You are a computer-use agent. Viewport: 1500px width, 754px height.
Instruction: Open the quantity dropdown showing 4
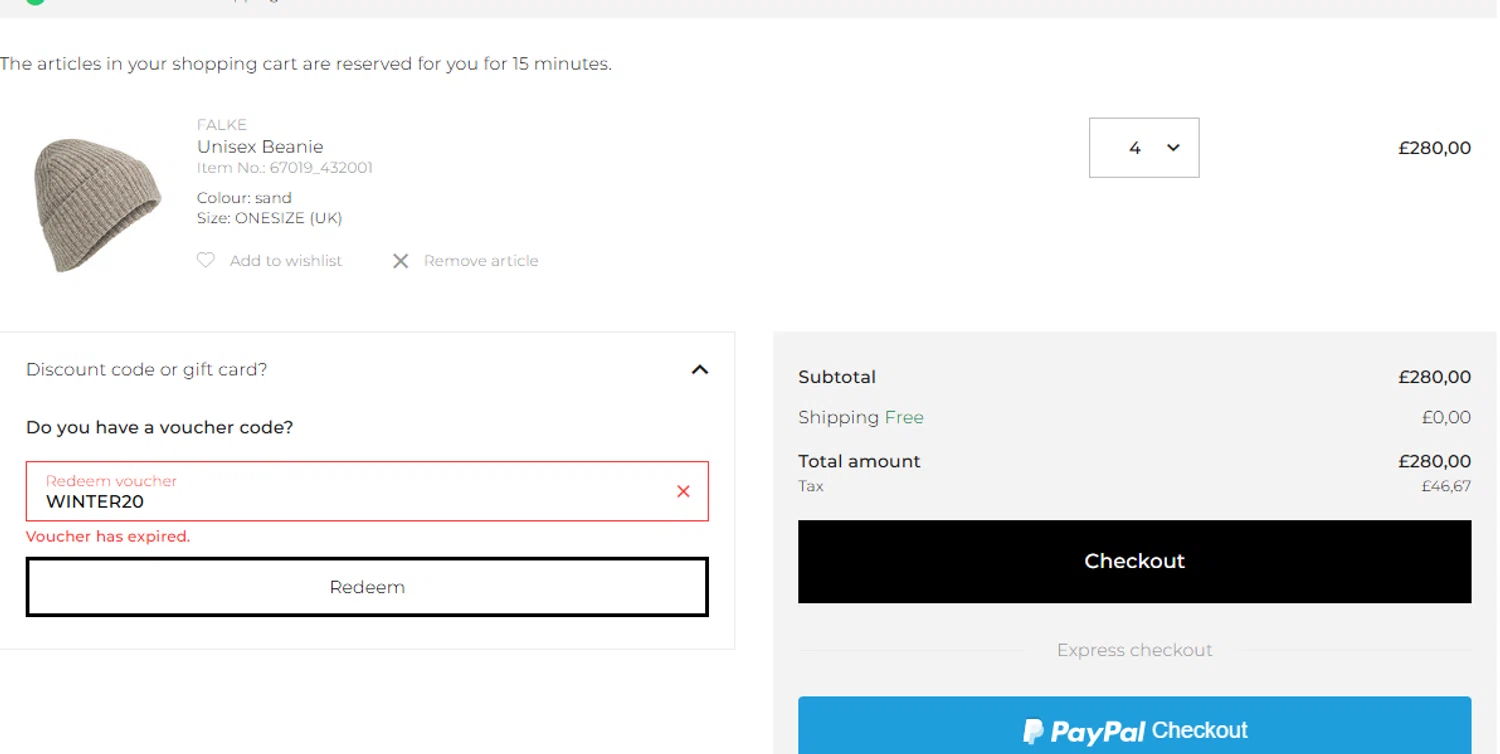pos(1144,148)
